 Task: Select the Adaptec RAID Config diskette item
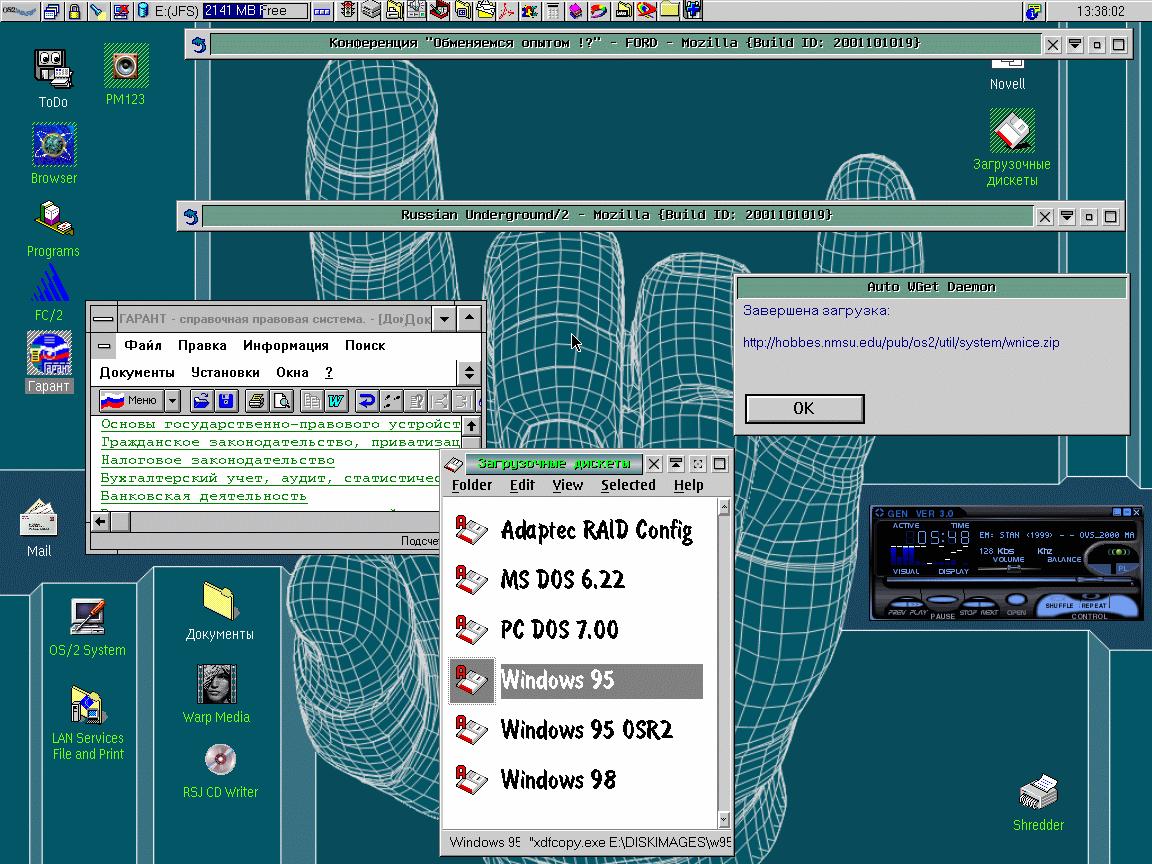click(x=573, y=530)
